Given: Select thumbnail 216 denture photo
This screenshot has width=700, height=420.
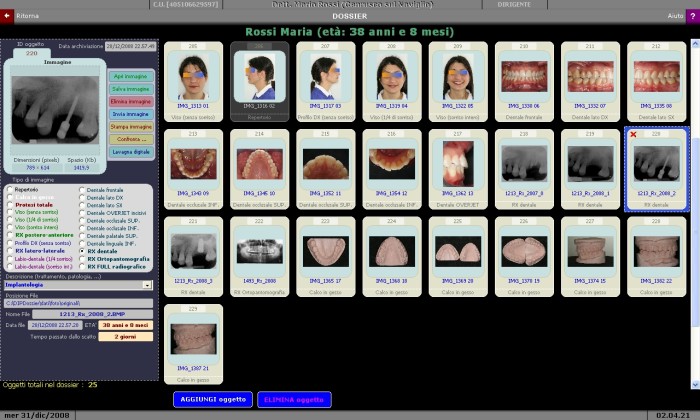Looking at the screenshot, I should (x=392, y=169).
